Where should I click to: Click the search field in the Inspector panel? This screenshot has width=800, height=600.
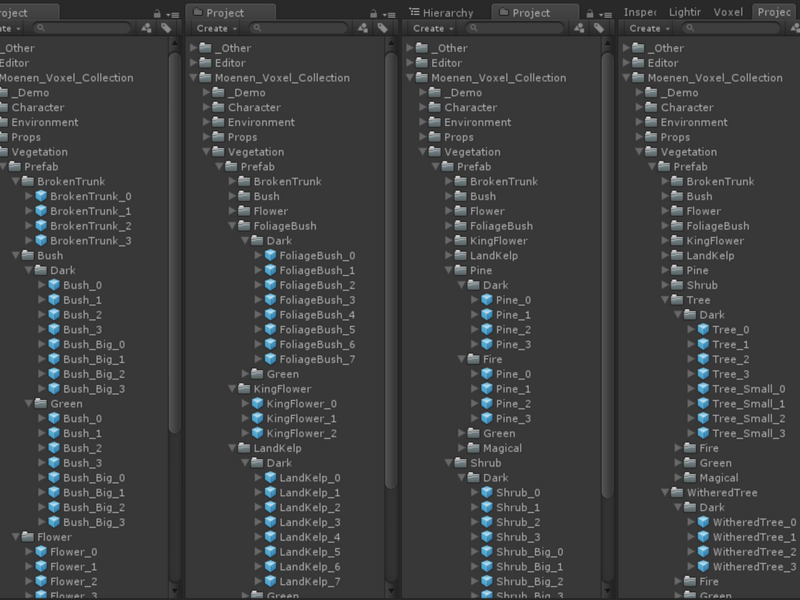click(732, 28)
